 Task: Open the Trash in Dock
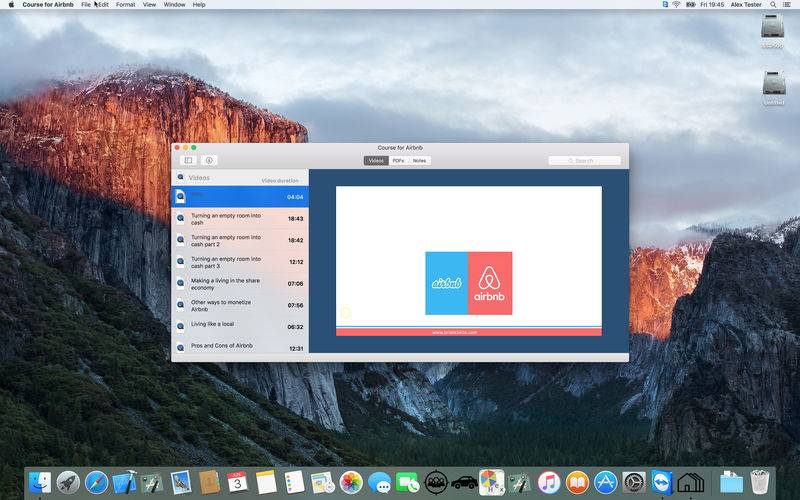tap(760, 482)
